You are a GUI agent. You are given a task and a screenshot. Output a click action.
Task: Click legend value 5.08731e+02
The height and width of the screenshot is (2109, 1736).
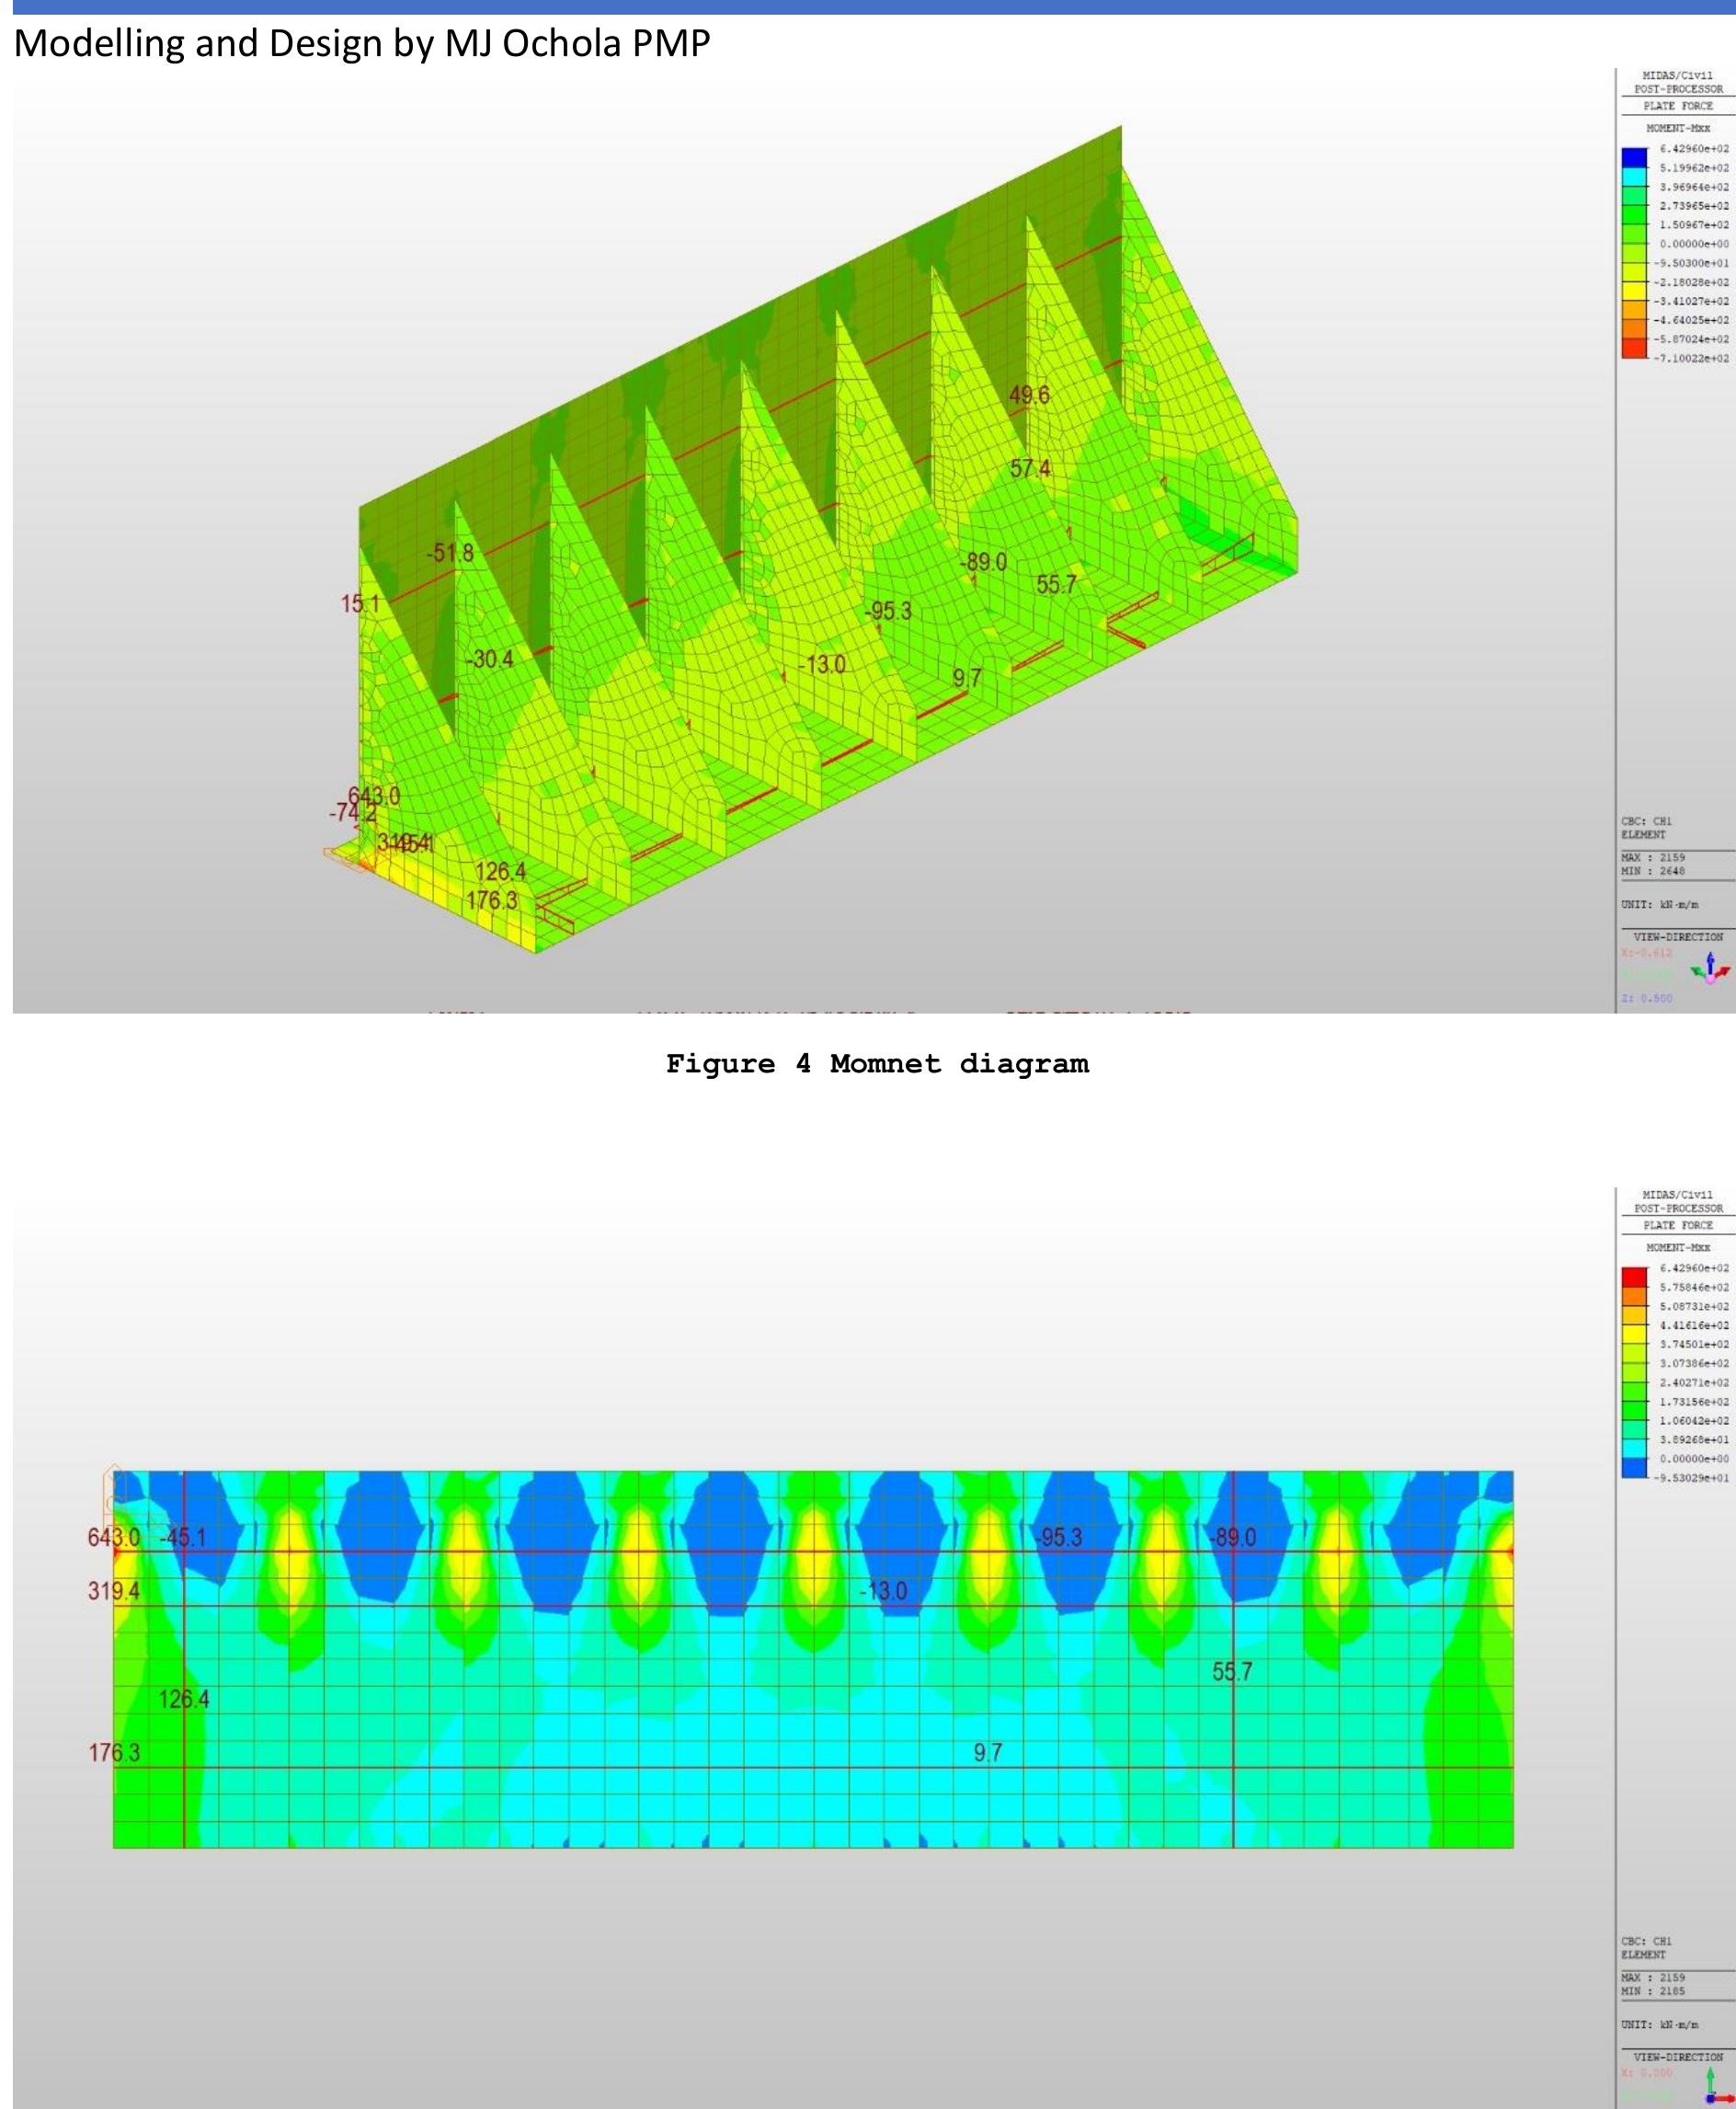pyautogui.click(x=1694, y=1306)
